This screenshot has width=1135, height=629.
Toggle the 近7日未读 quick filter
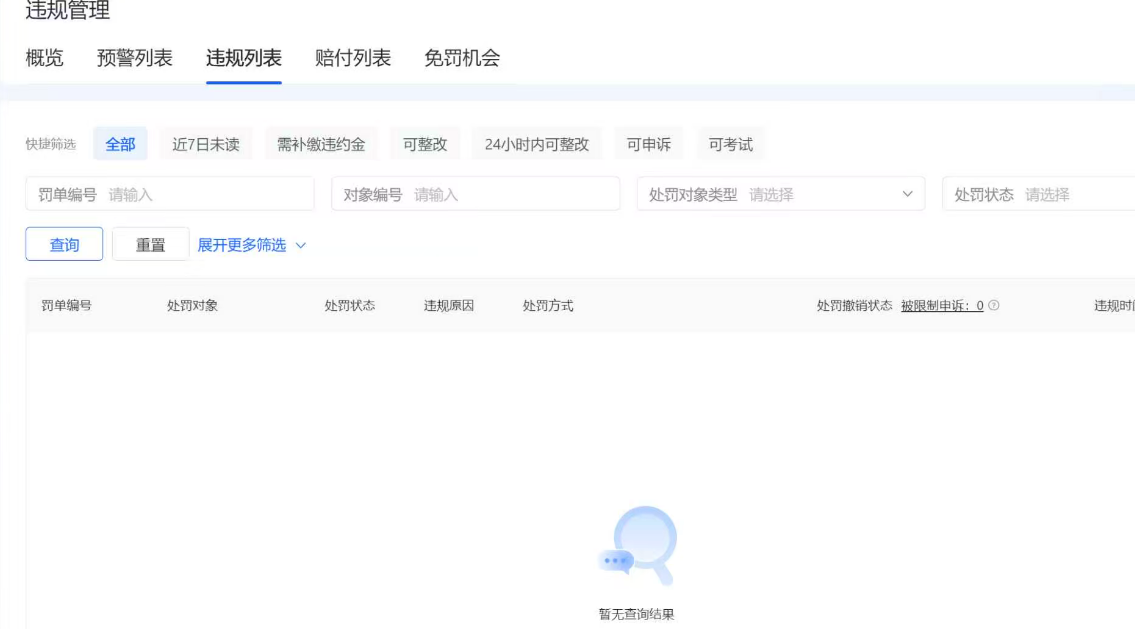[x=206, y=144]
